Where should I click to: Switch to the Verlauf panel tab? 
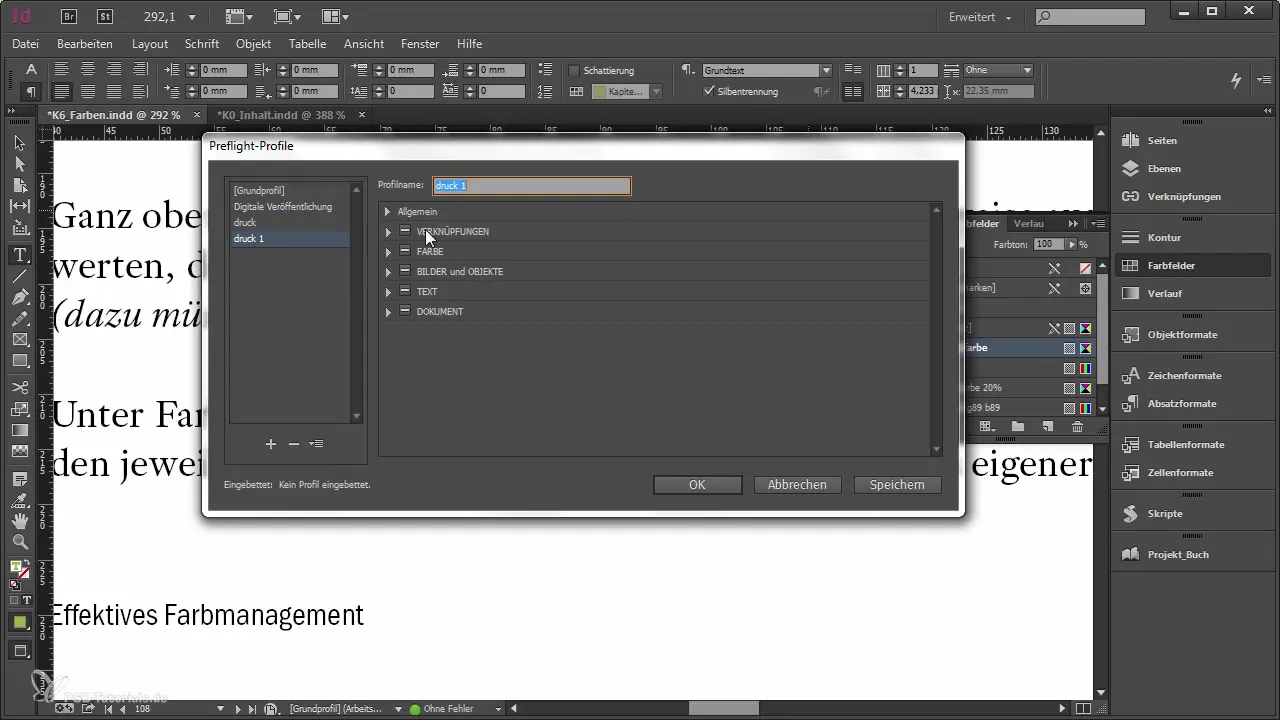[x=1029, y=224]
